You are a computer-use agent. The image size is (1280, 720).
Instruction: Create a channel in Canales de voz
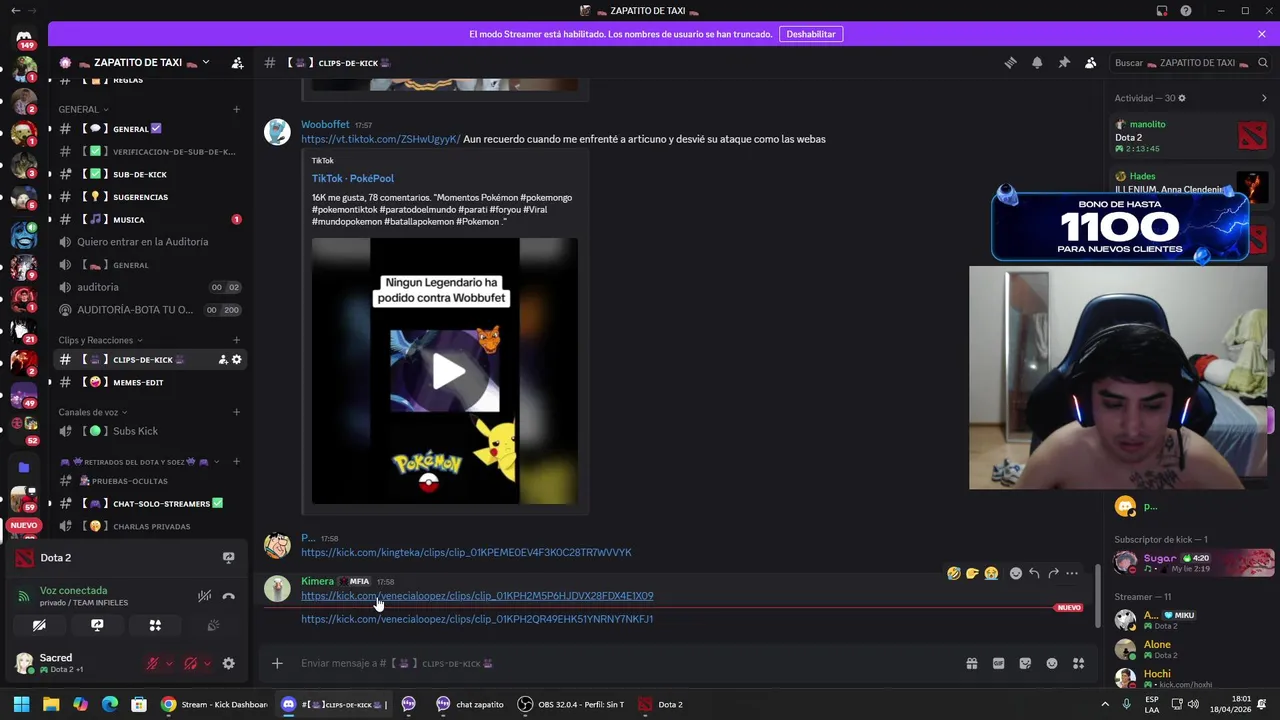(x=237, y=412)
